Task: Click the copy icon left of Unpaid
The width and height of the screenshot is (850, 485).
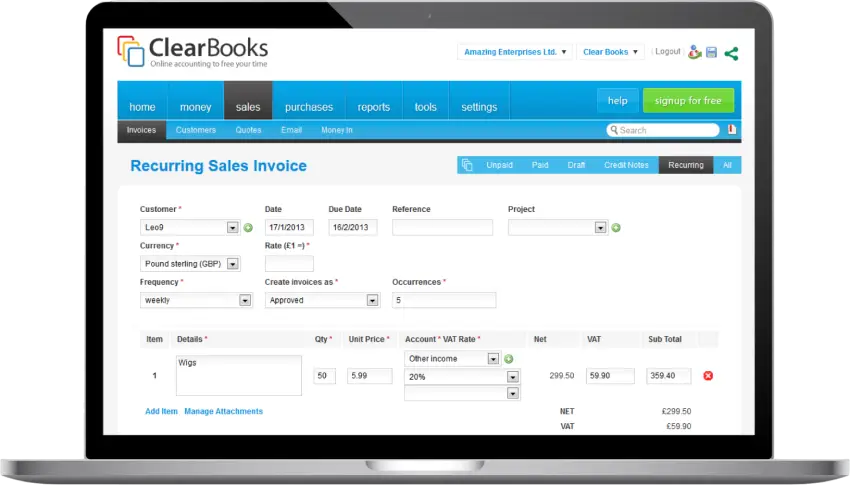Action: pos(467,165)
